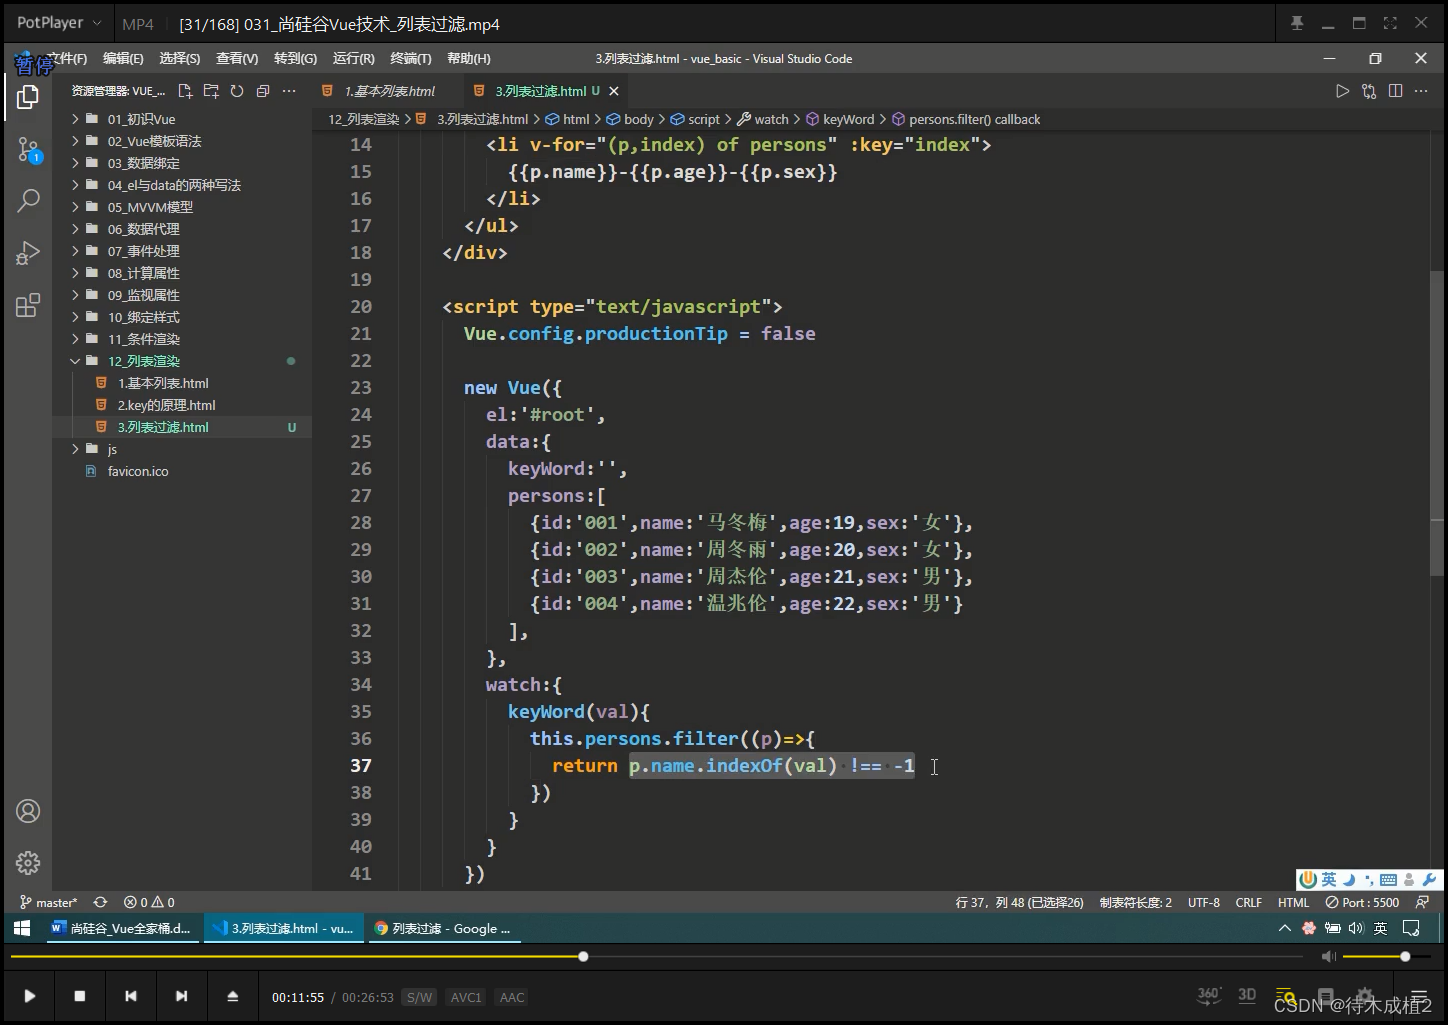Switch to the 尚硅谷_Vue全家桶 Word taskbar item
Image resolution: width=1448 pixels, height=1025 pixels.
[x=122, y=928]
